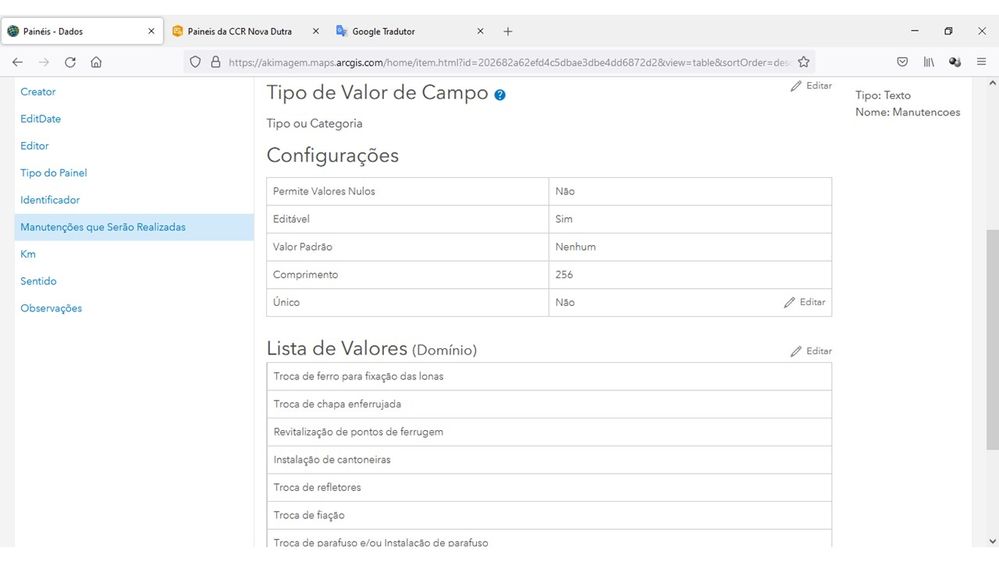
Task: Close the Google Tradutor tab
Action: click(x=480, y=31)
